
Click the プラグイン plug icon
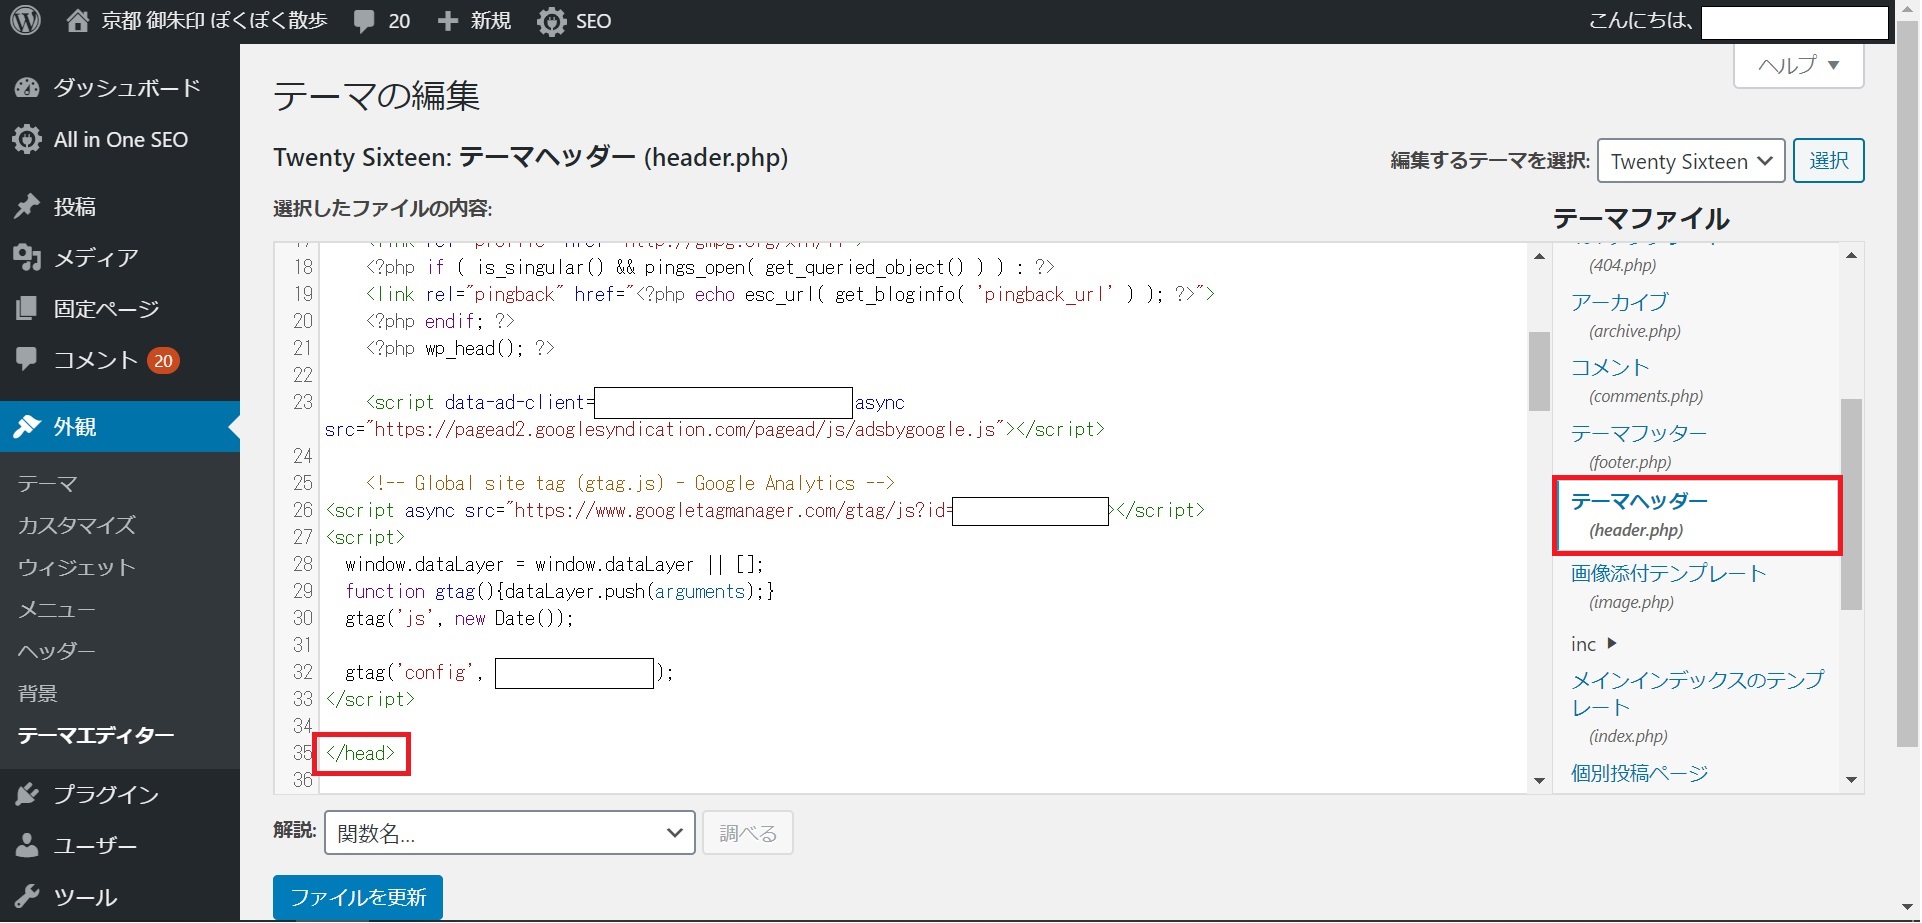(x=27, y=795)
